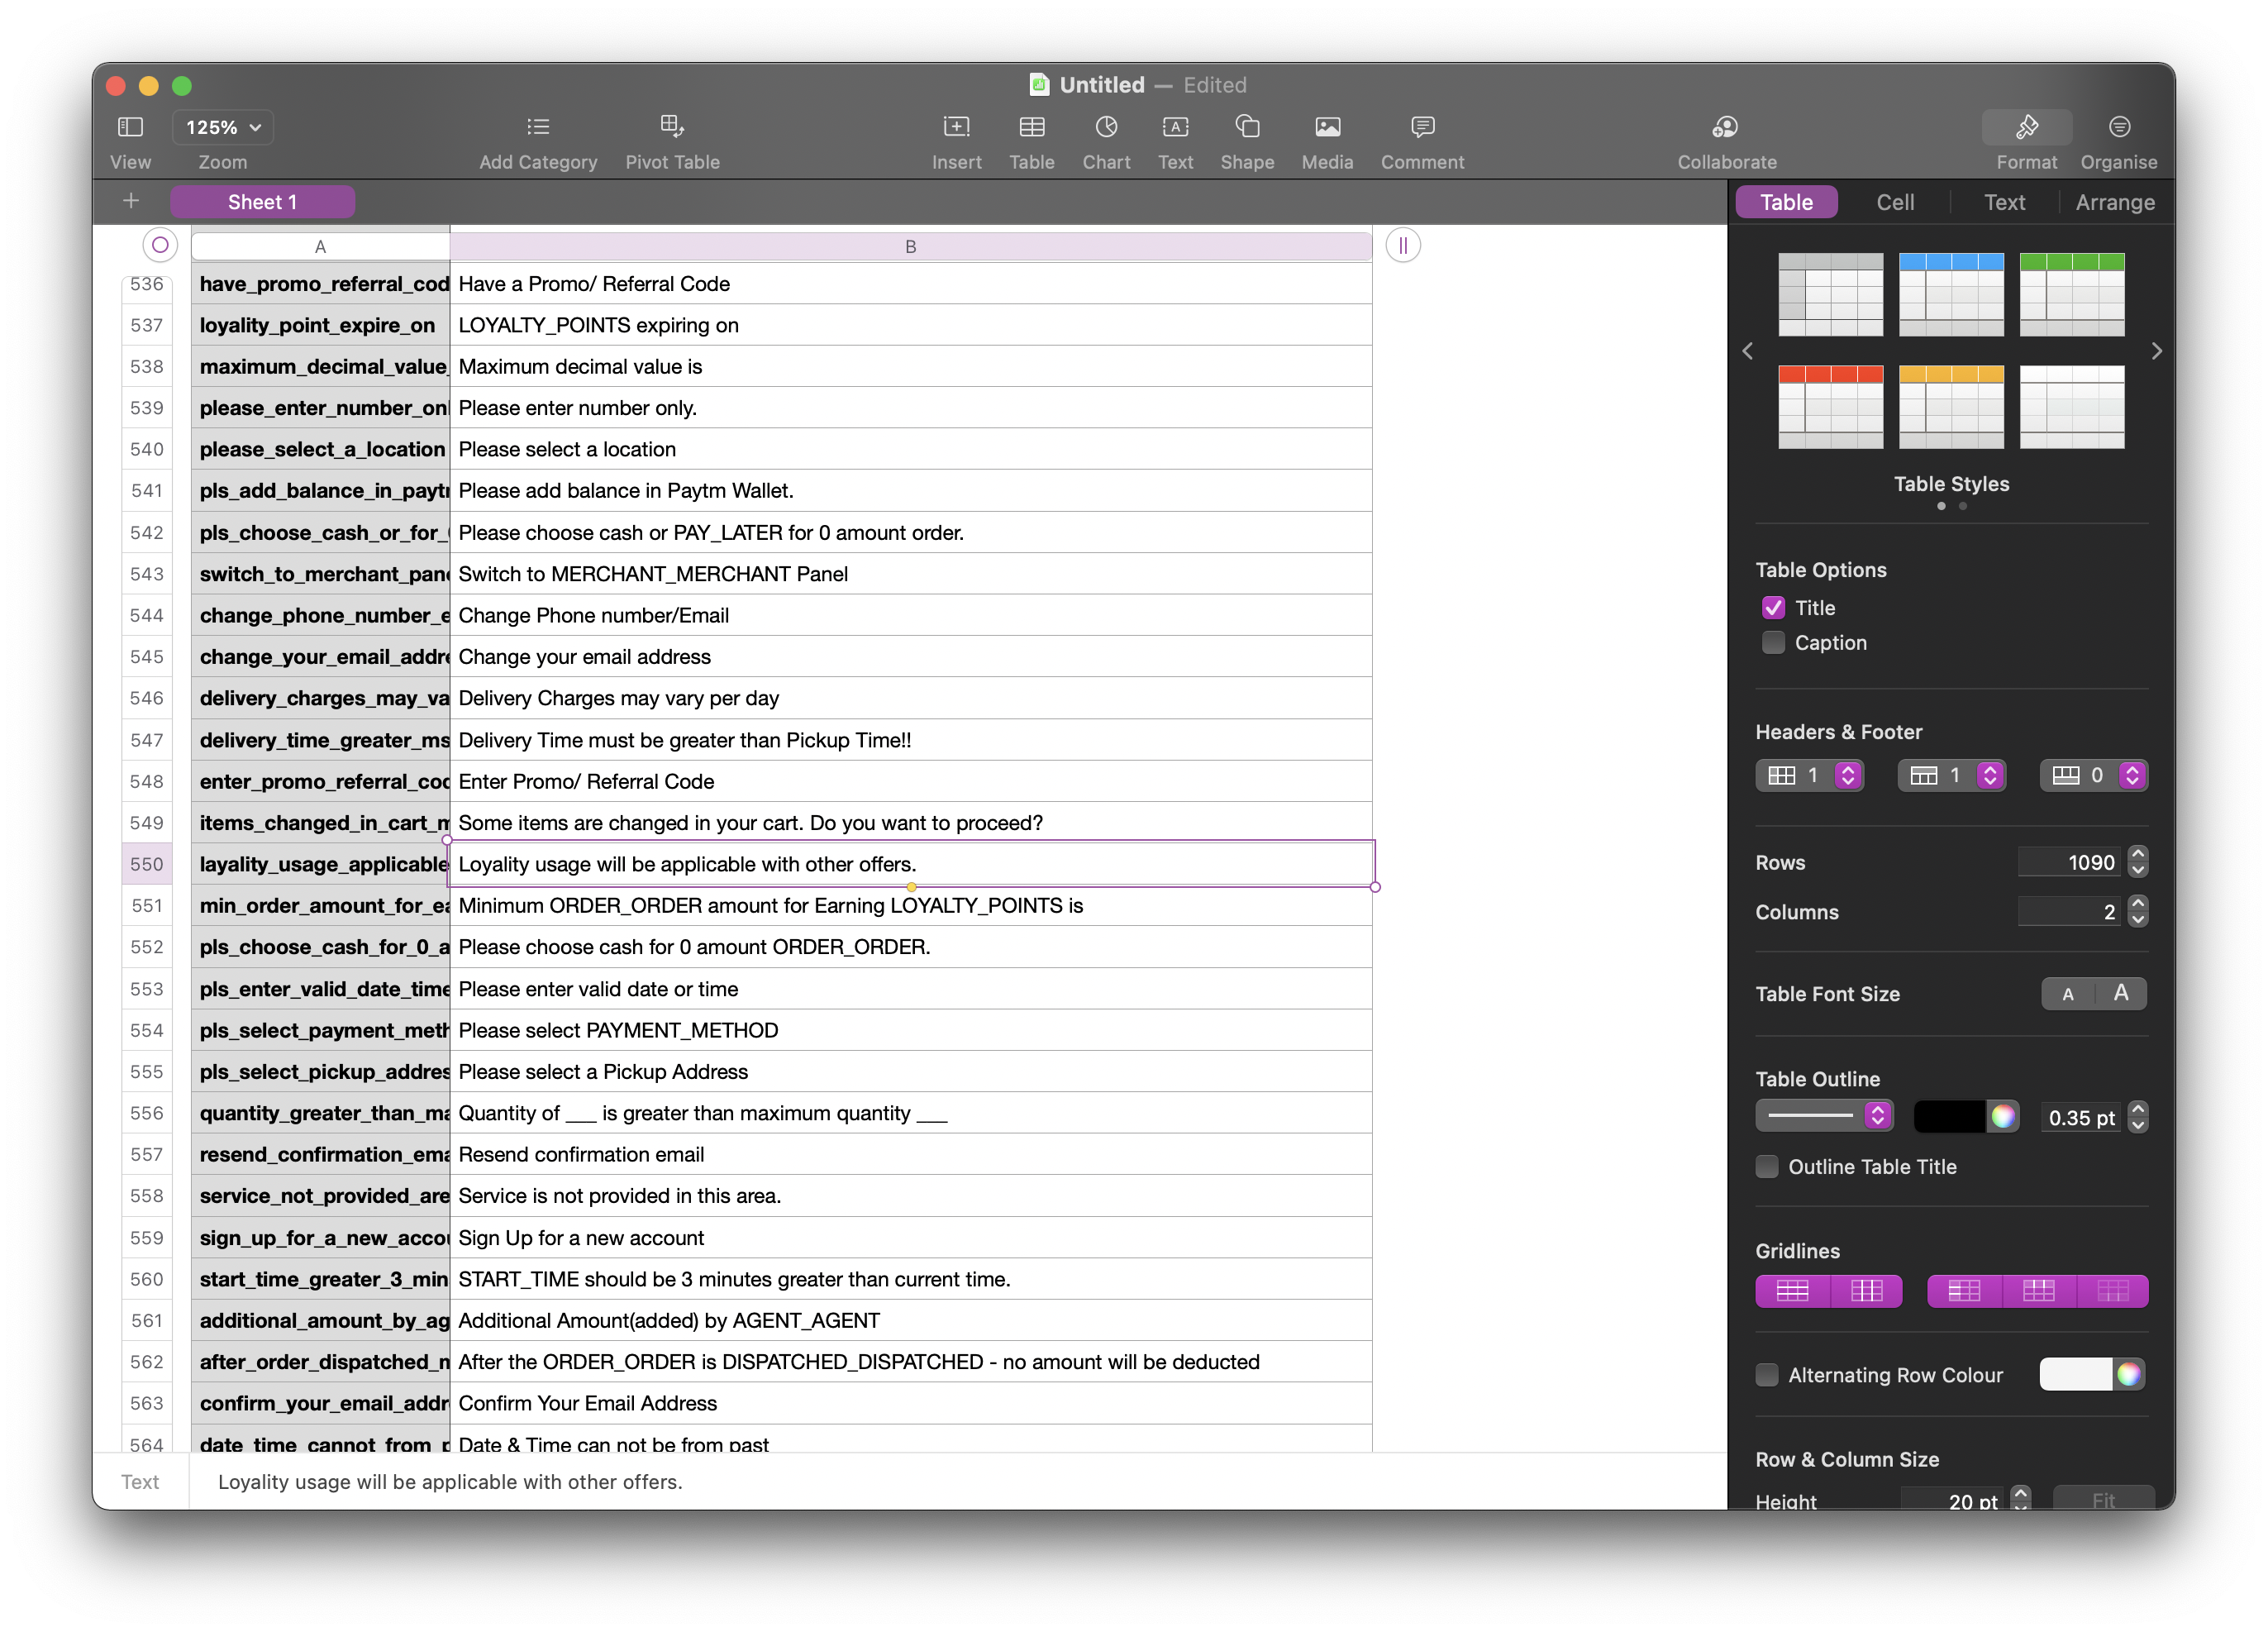This screenshot has height=1632, width=2268.
Task: Click the add column handle right of column B
Action: (1403, 245)
